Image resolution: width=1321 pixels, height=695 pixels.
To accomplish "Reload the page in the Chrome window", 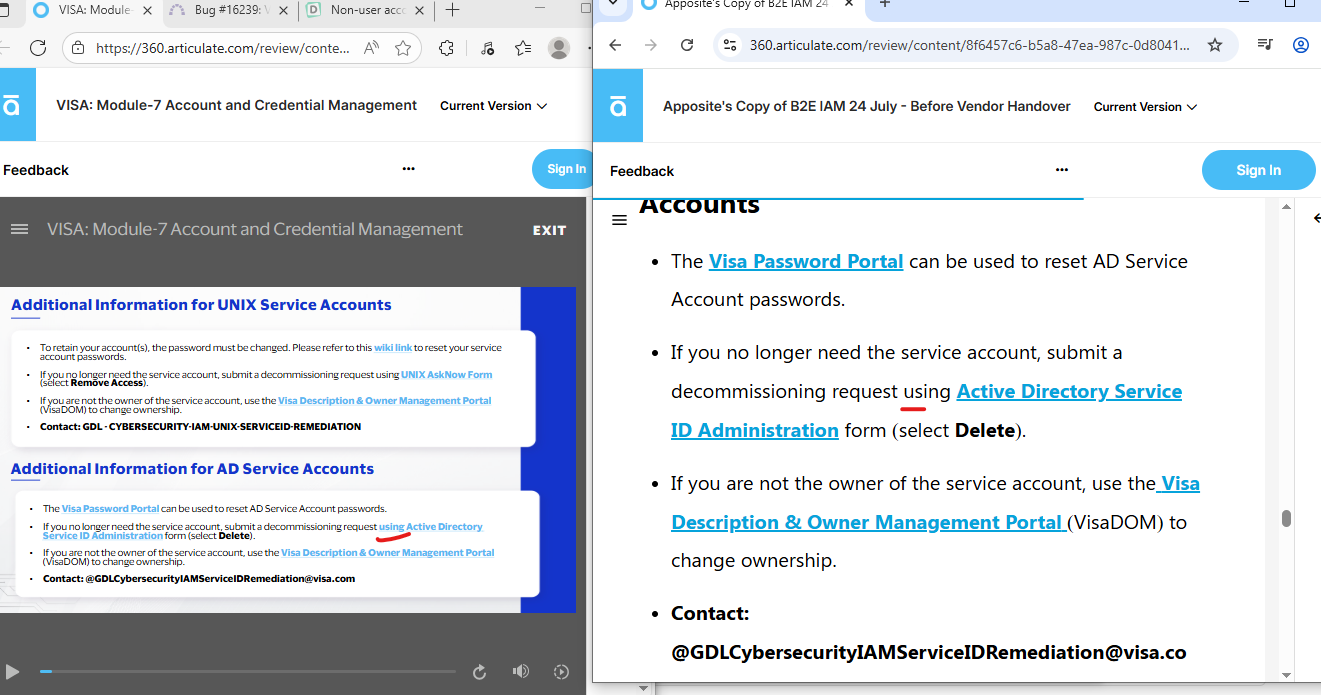I will 687,45.
